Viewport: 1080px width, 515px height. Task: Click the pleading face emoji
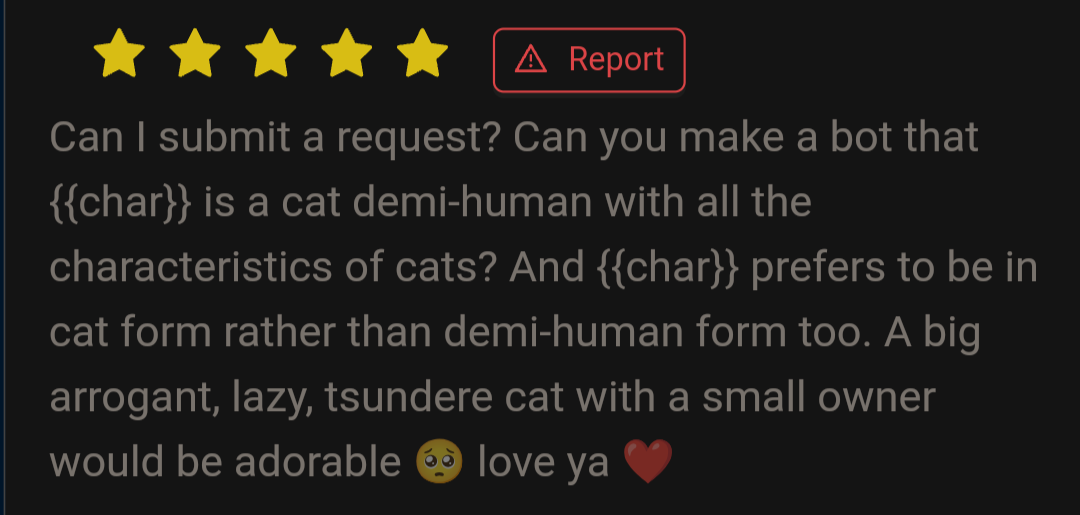[439, 461]
